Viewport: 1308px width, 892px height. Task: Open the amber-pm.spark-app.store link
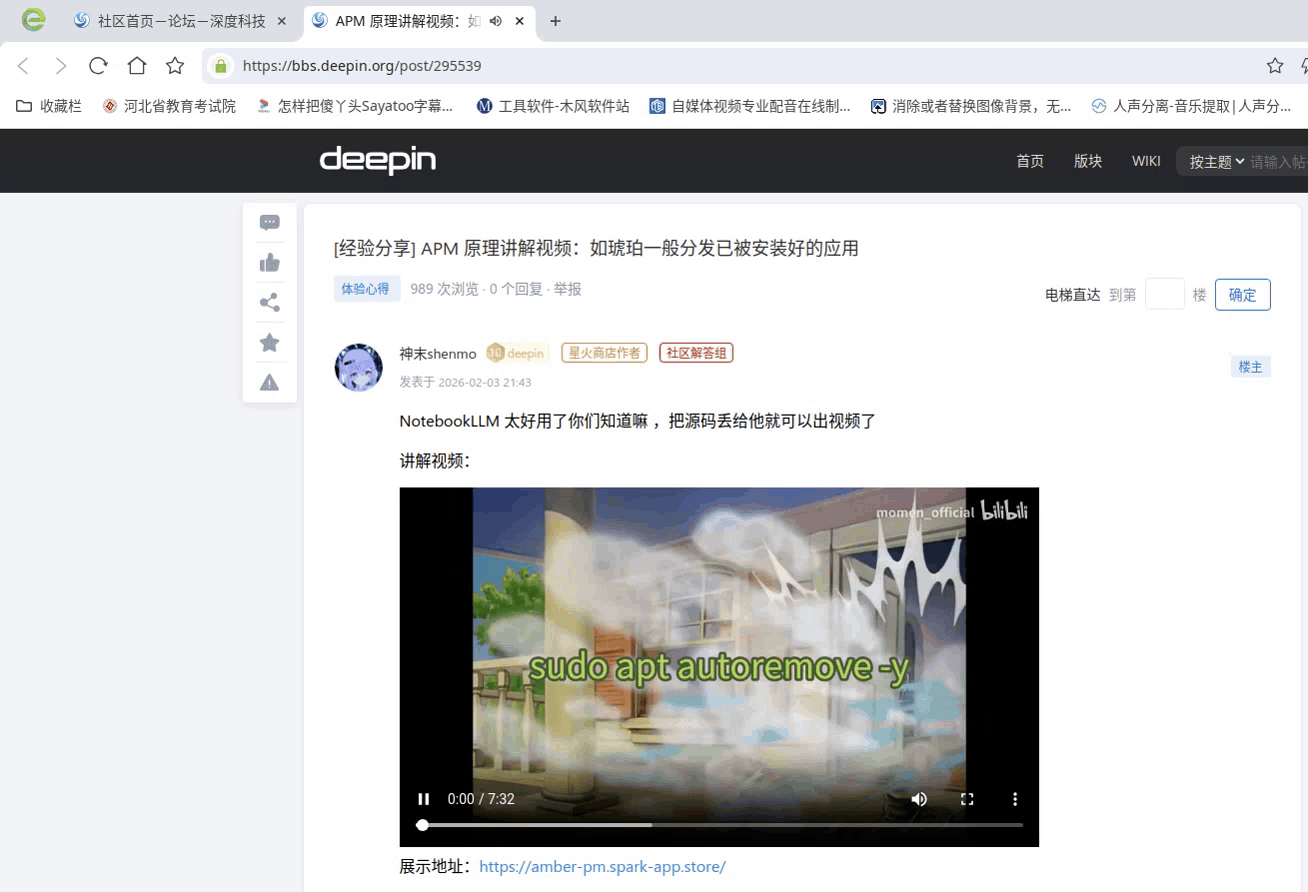(x=602, y=866)
